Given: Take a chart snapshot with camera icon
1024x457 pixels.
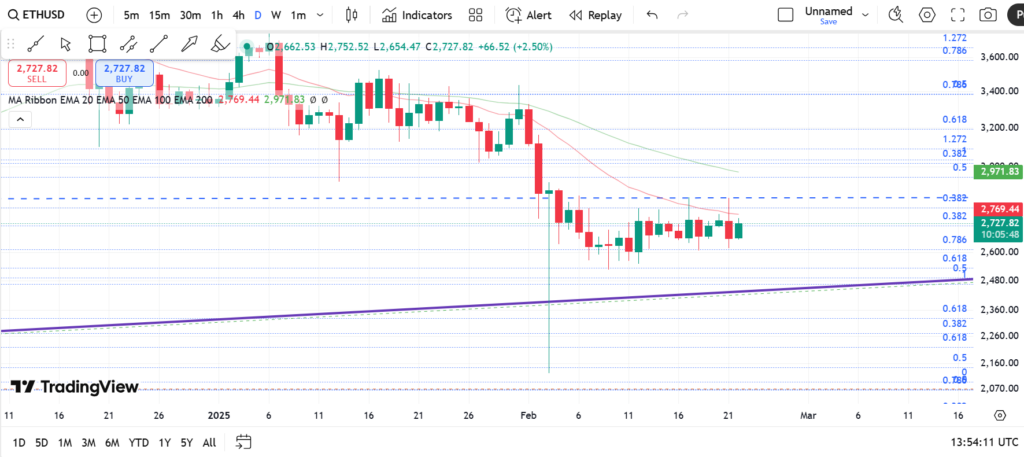Looking at the screenshot, I should coord(987,15).
